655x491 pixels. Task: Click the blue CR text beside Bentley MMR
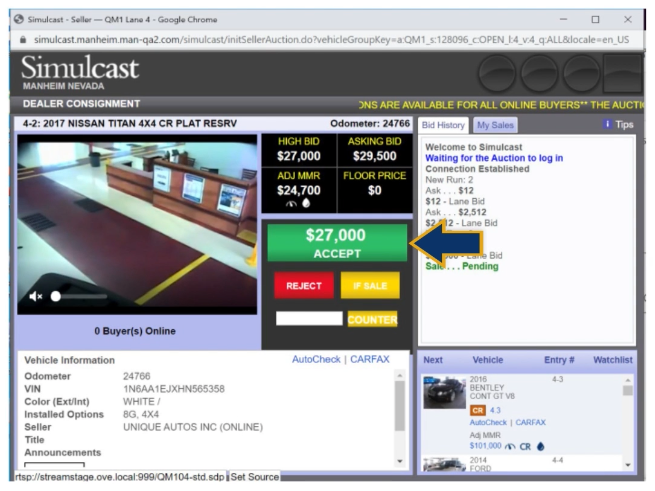525,447
